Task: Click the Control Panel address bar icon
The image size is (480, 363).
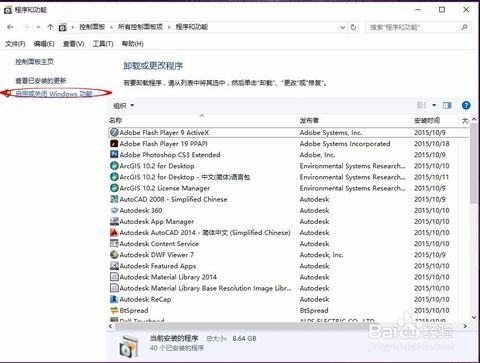Action: coord(62,28)
